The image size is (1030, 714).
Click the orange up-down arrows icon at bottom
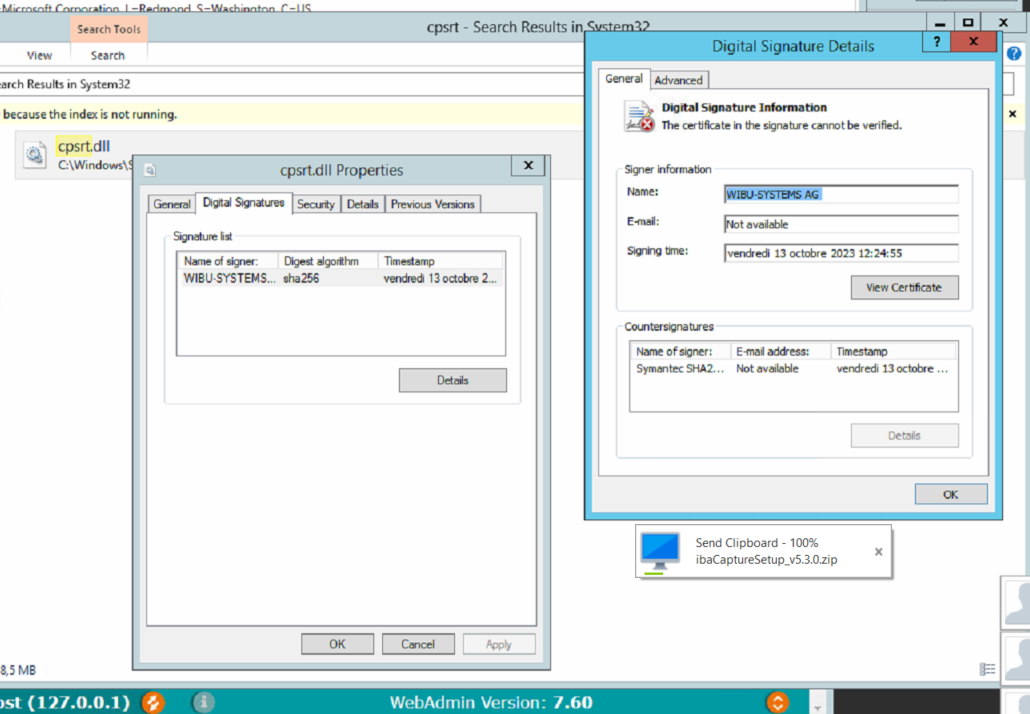pyautogui.click(x=777, y=702)
